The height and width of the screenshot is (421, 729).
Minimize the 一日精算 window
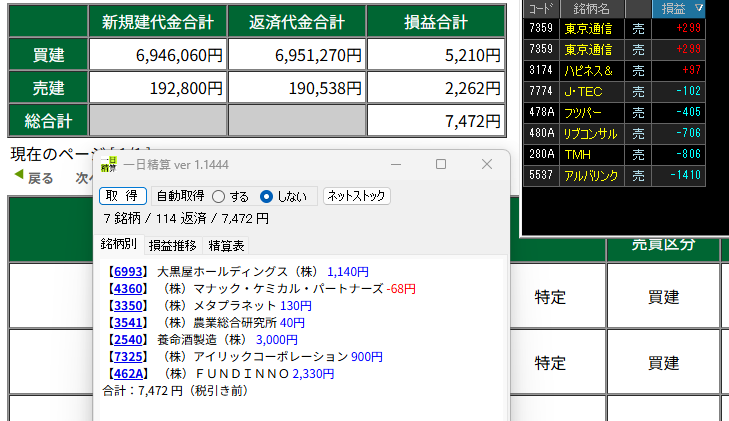(x=396, y=164)
